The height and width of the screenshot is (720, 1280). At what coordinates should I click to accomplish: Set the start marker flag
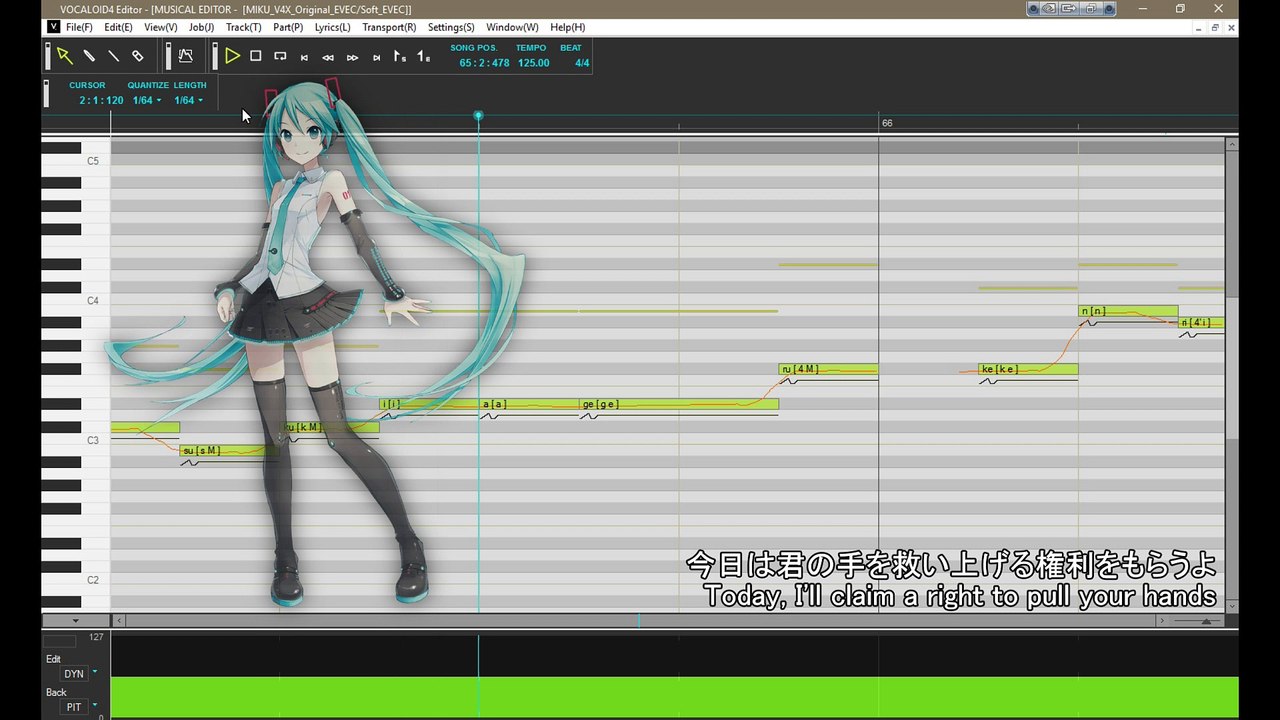tap(400, 56)
